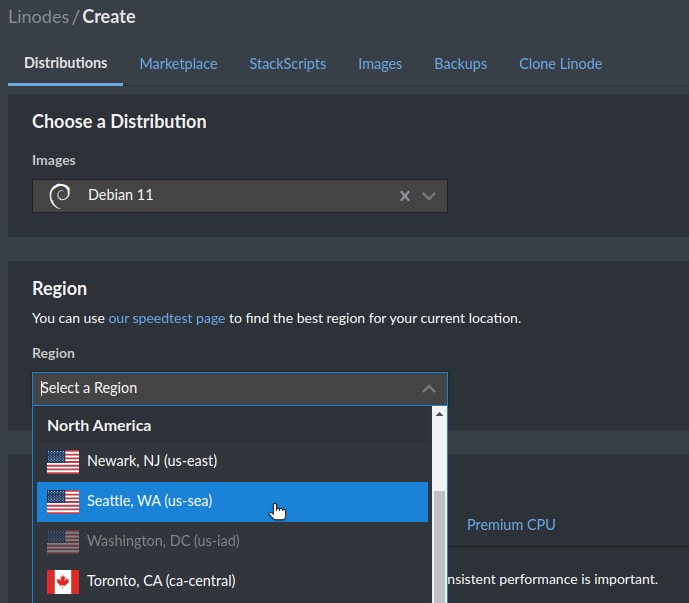The image size is (689, 603).
Task: Click the Debian 11 images select box
Action: coord(240,196)
